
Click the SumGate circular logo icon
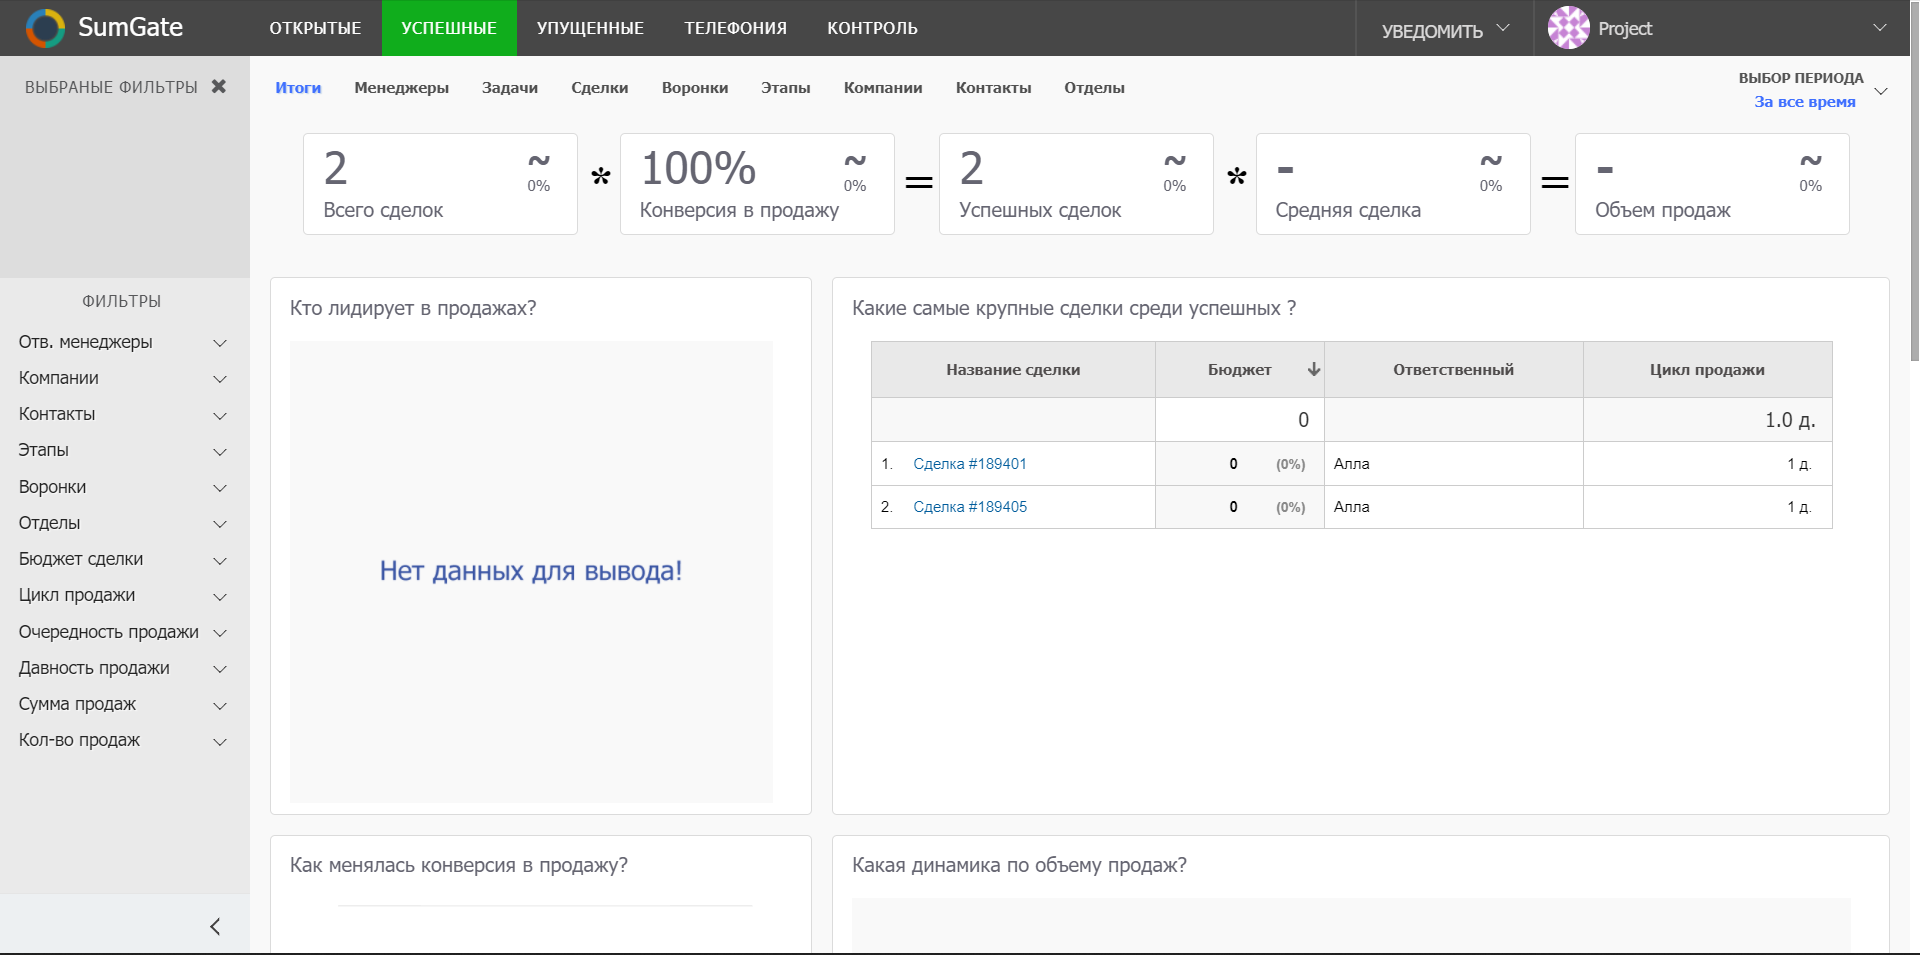45,28
